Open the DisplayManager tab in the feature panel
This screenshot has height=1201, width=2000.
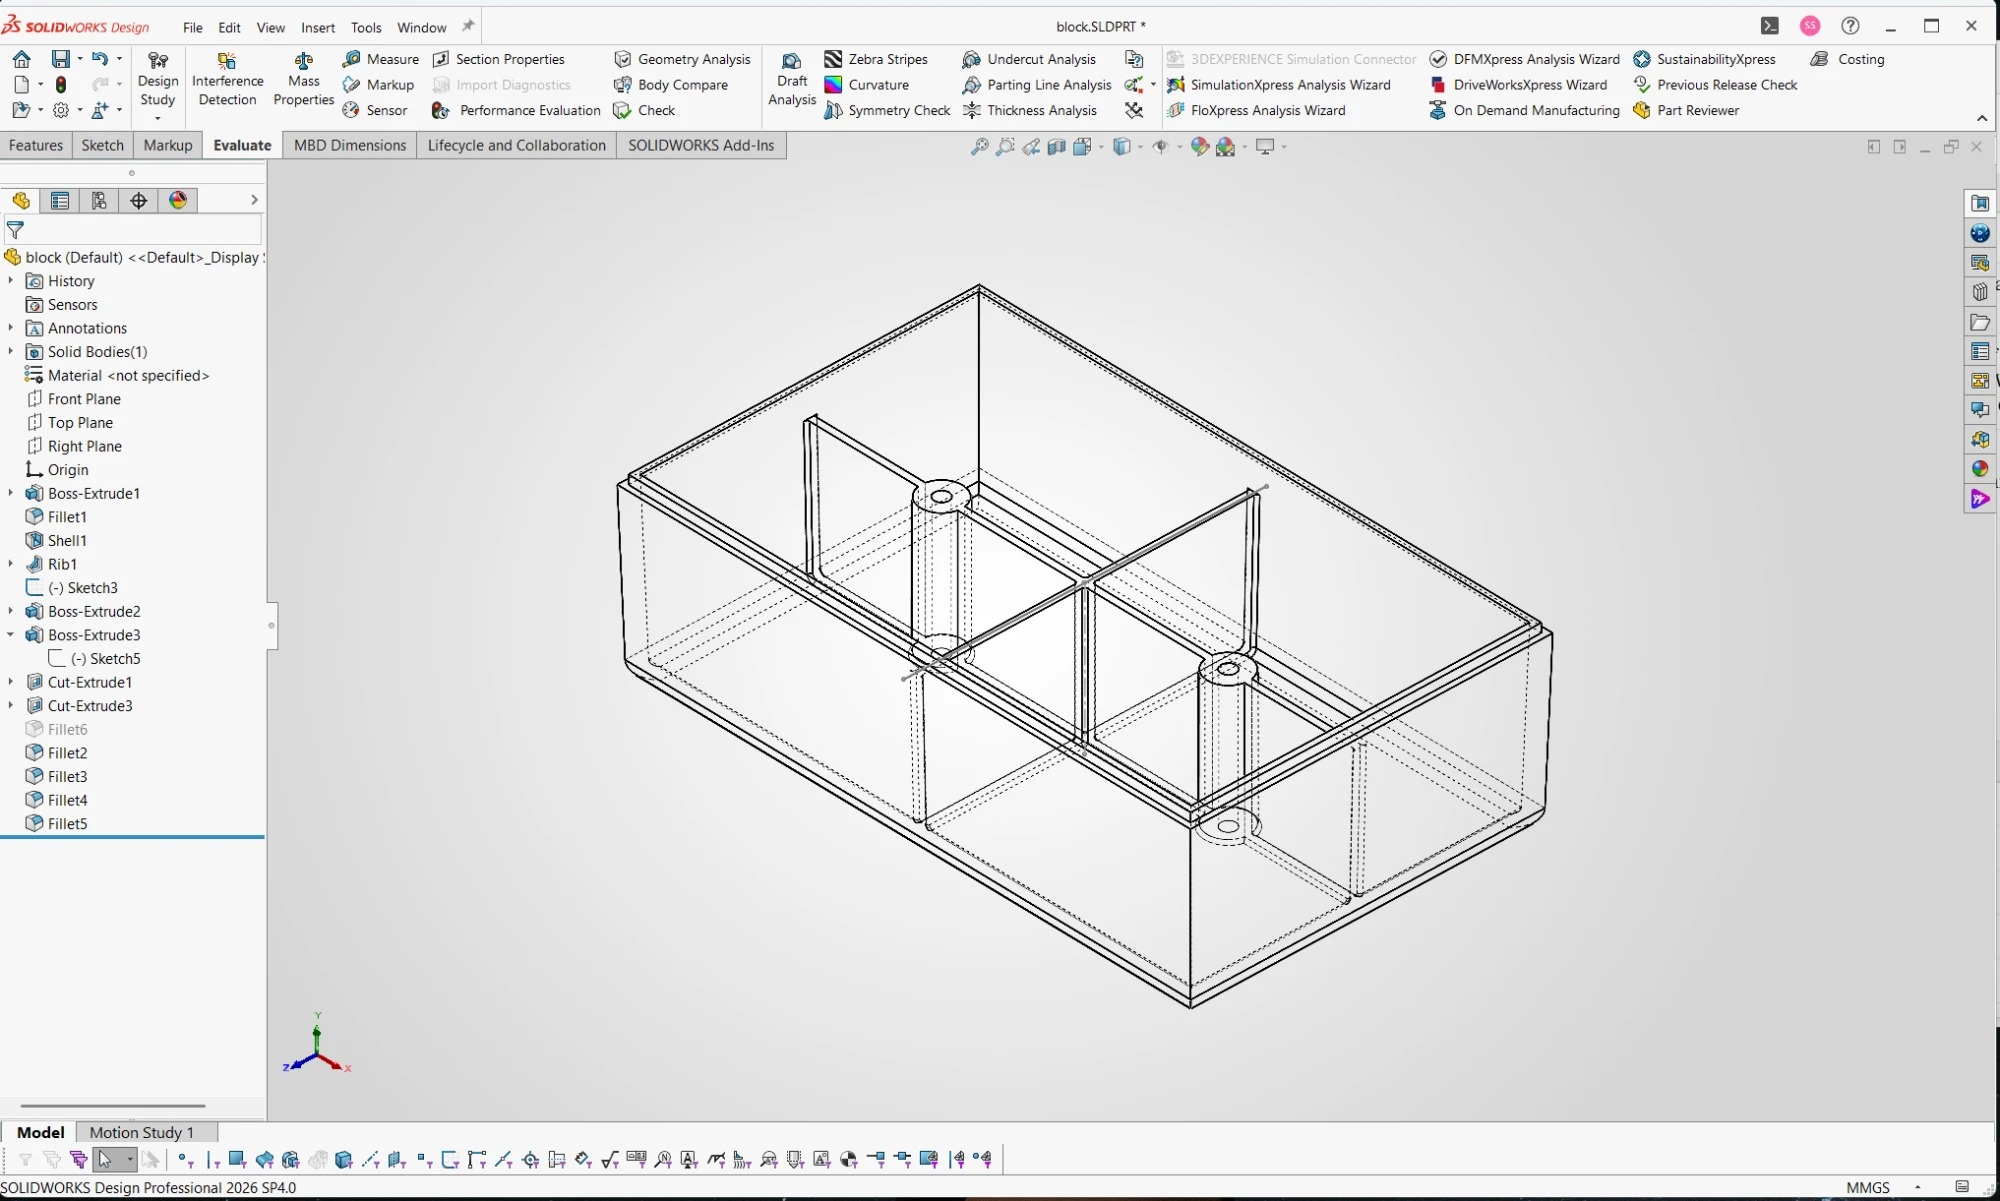click(x=178, y=201)
